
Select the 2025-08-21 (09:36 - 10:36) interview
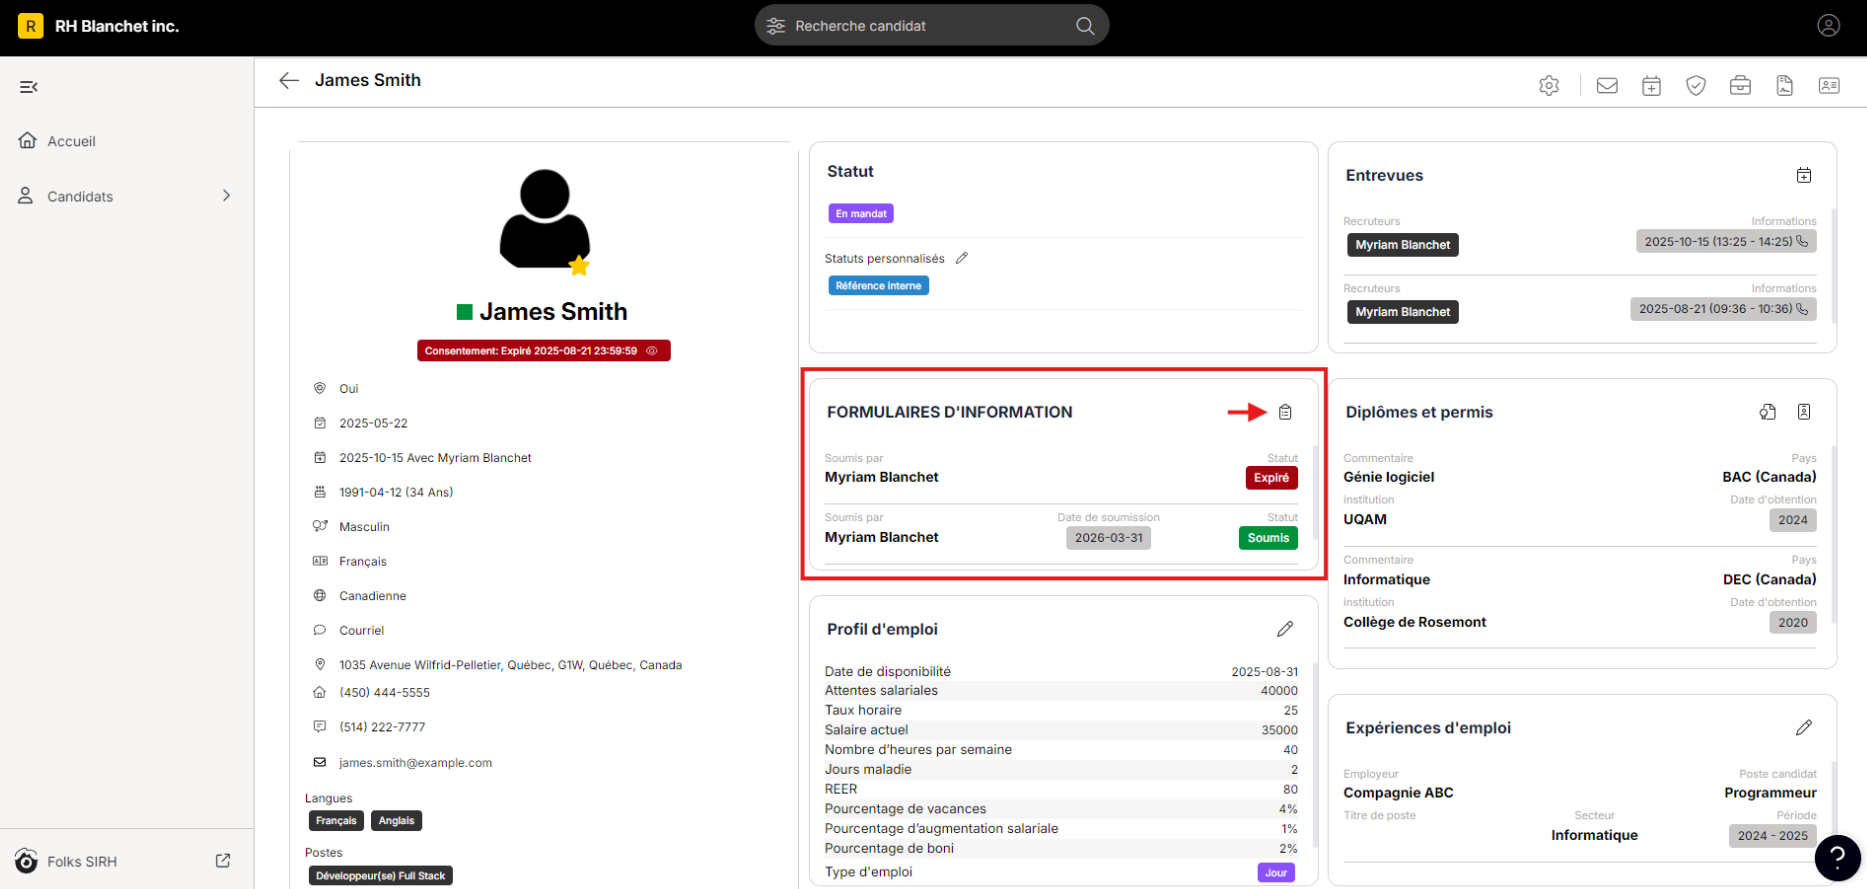pyautogui.click(x=1723, y=309)
